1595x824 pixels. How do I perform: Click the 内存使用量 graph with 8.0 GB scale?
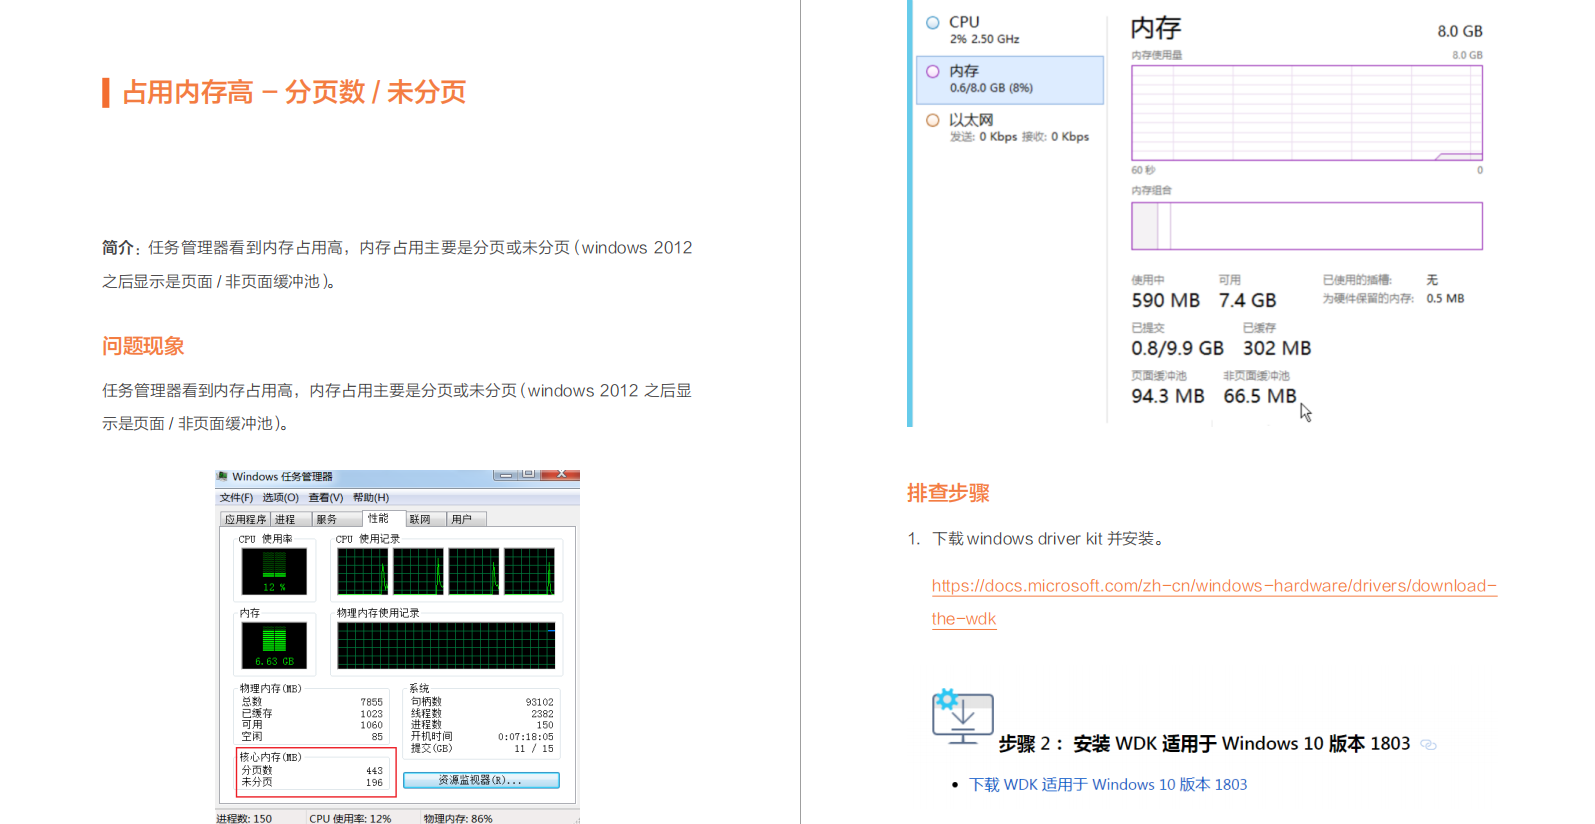pos(1307,113)
